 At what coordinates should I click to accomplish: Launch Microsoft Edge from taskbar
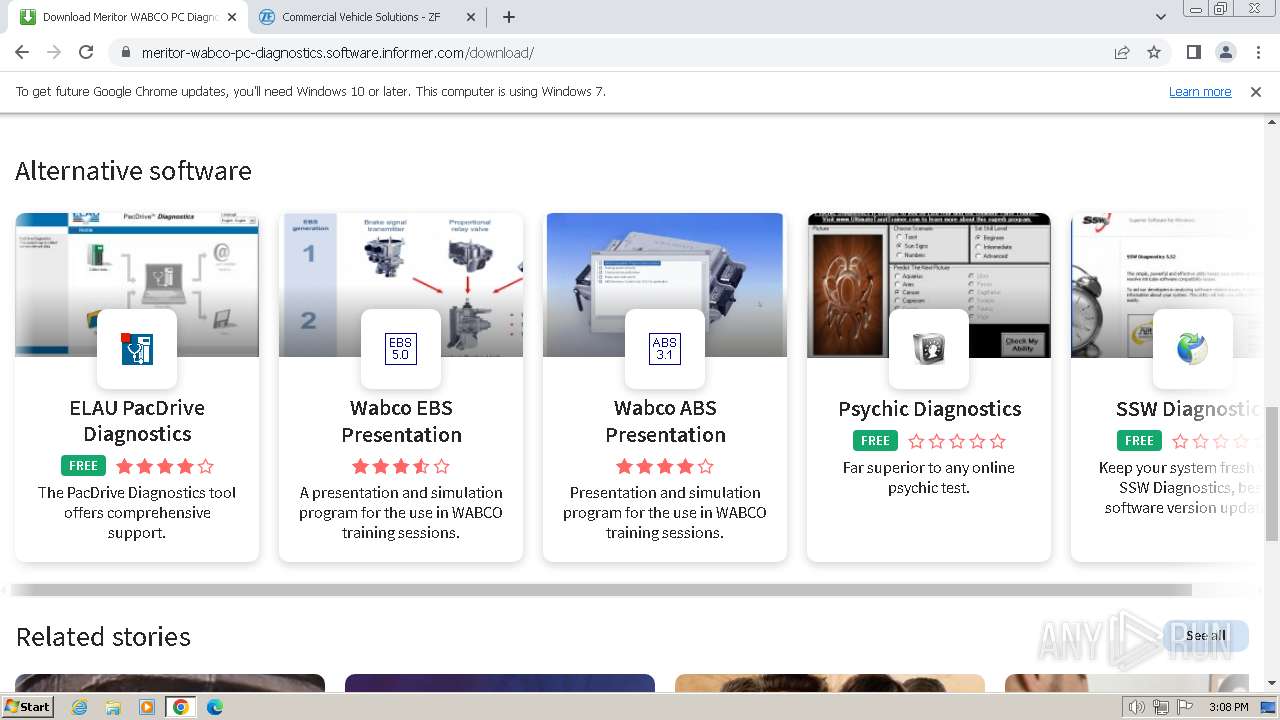(215, 707)
